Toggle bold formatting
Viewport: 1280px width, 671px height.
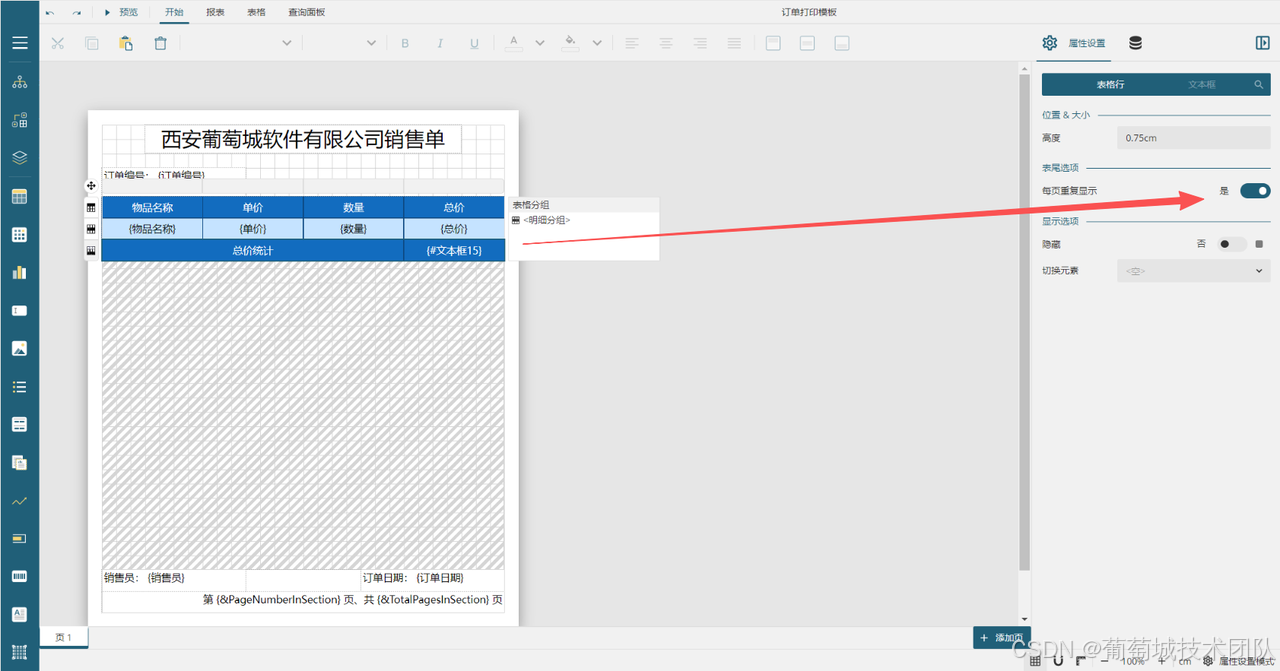[x=405, y=43]
